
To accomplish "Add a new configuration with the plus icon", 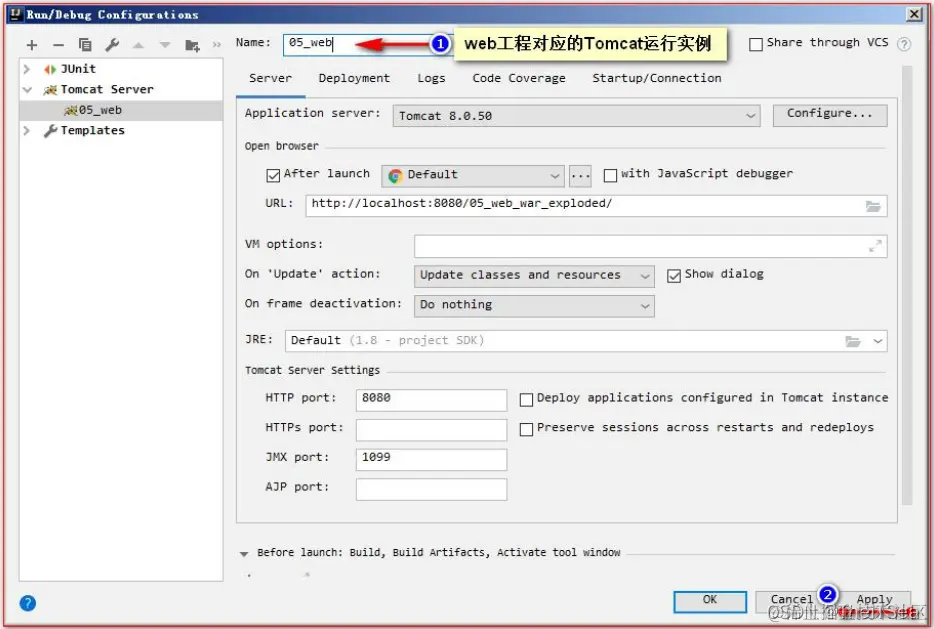I will (x=32, y=45).
